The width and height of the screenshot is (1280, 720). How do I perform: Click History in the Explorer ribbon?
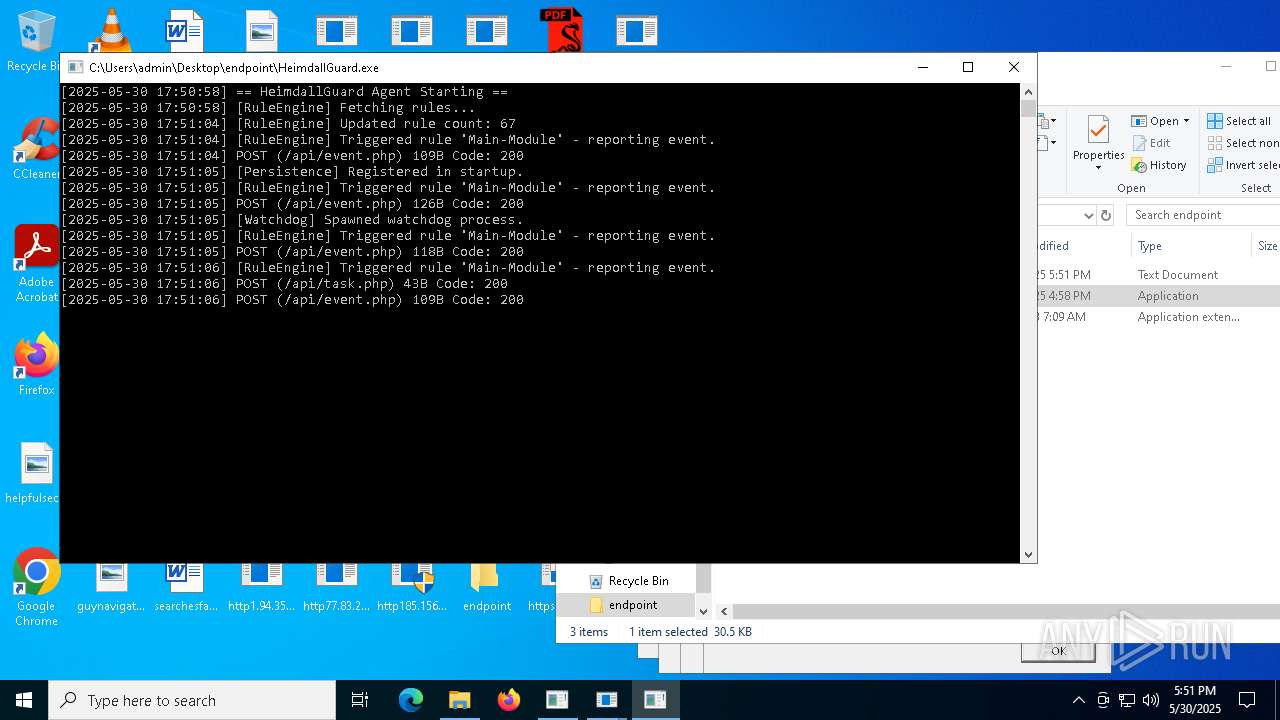[x=1159, y=165]
